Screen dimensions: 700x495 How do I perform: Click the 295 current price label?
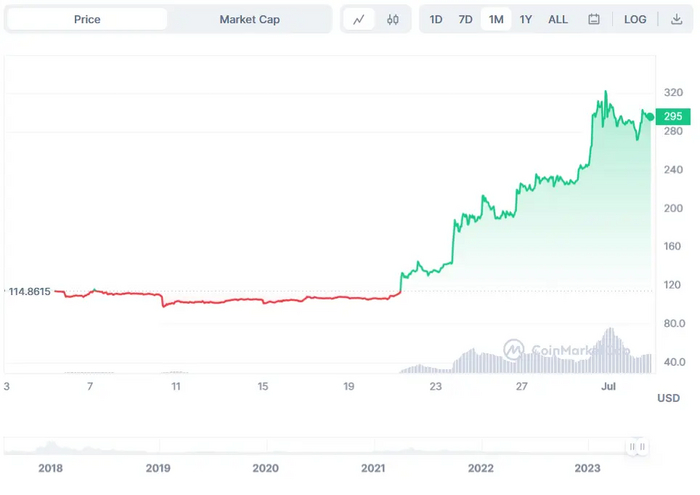pos(672,116)
